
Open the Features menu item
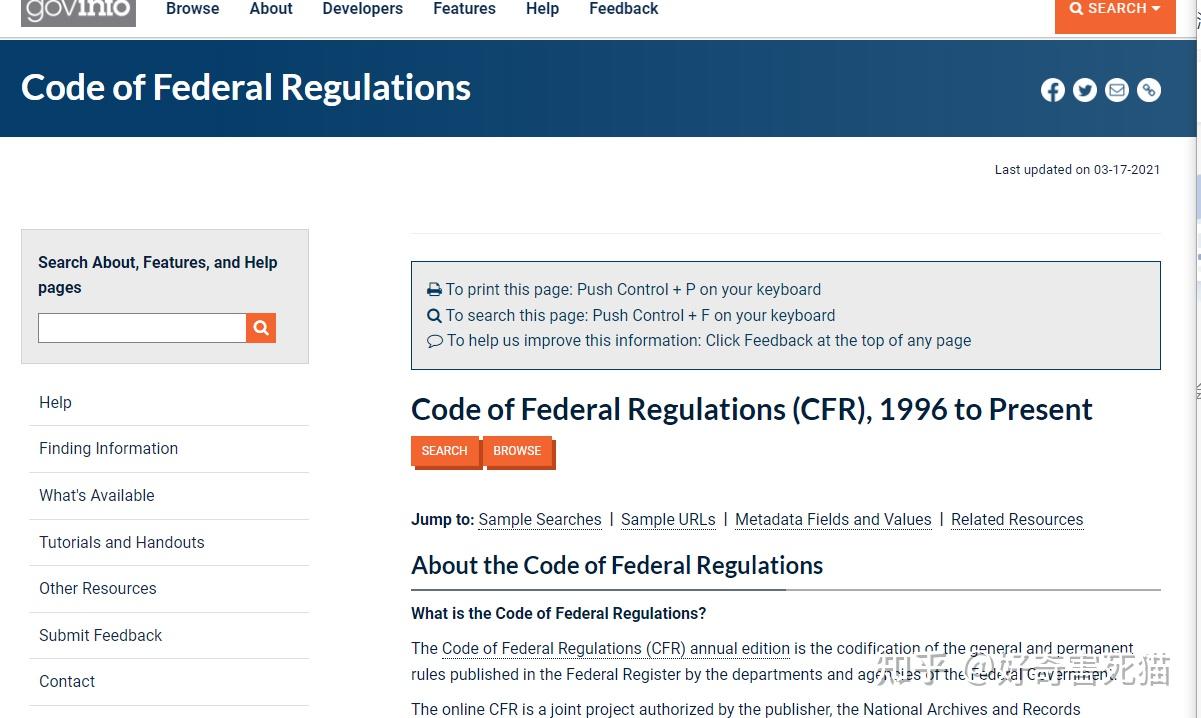click(464, 9)
